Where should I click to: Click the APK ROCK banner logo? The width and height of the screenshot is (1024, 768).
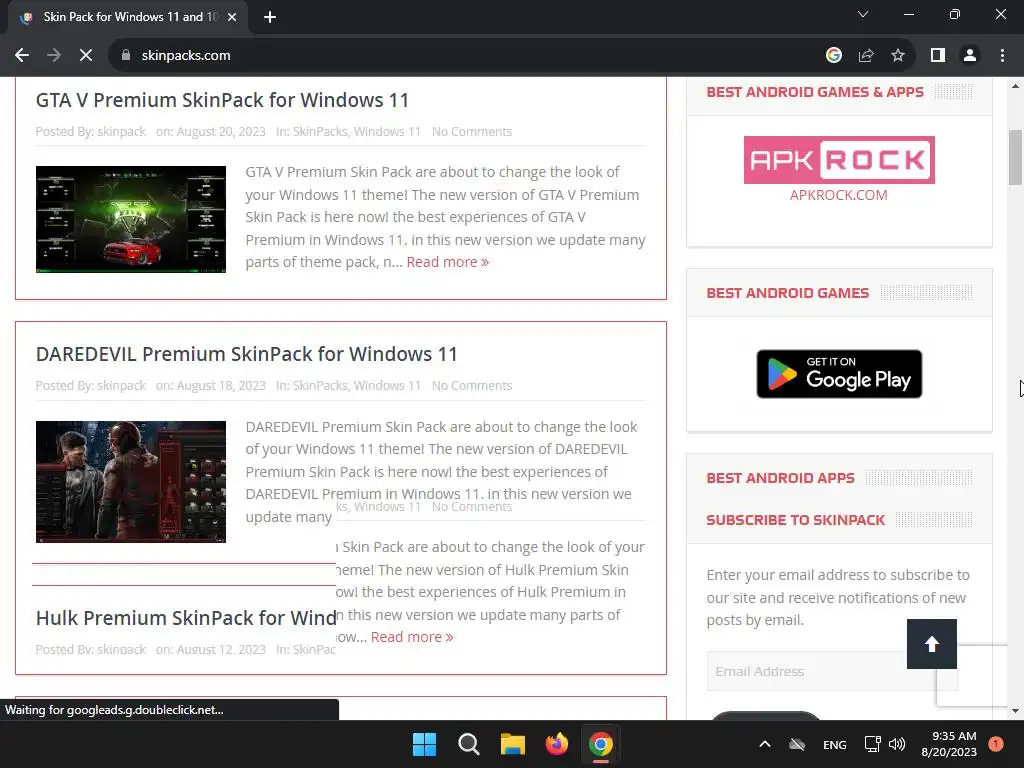click(x=839, y=160)
